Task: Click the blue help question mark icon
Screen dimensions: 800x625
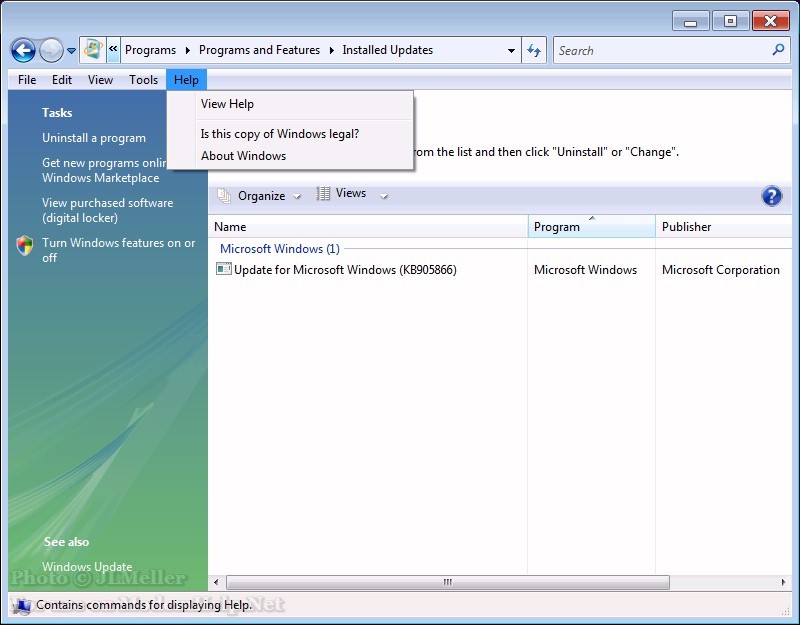Action: [x=771, y=196]
